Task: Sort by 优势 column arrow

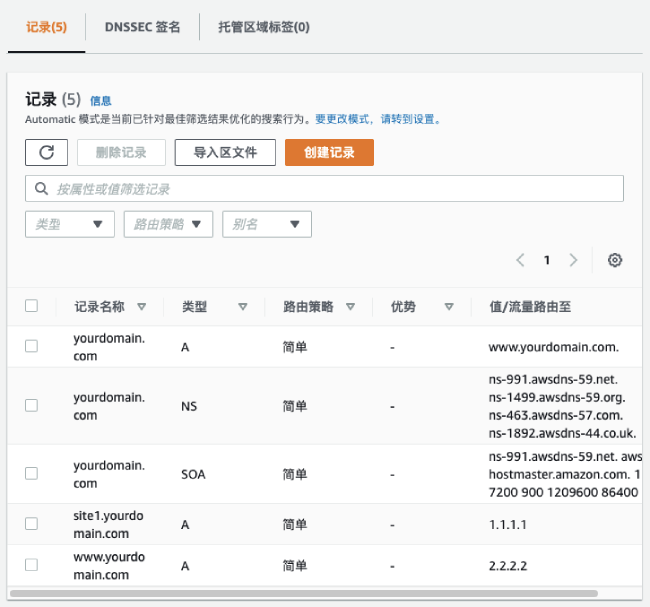Action: (449, 307)
